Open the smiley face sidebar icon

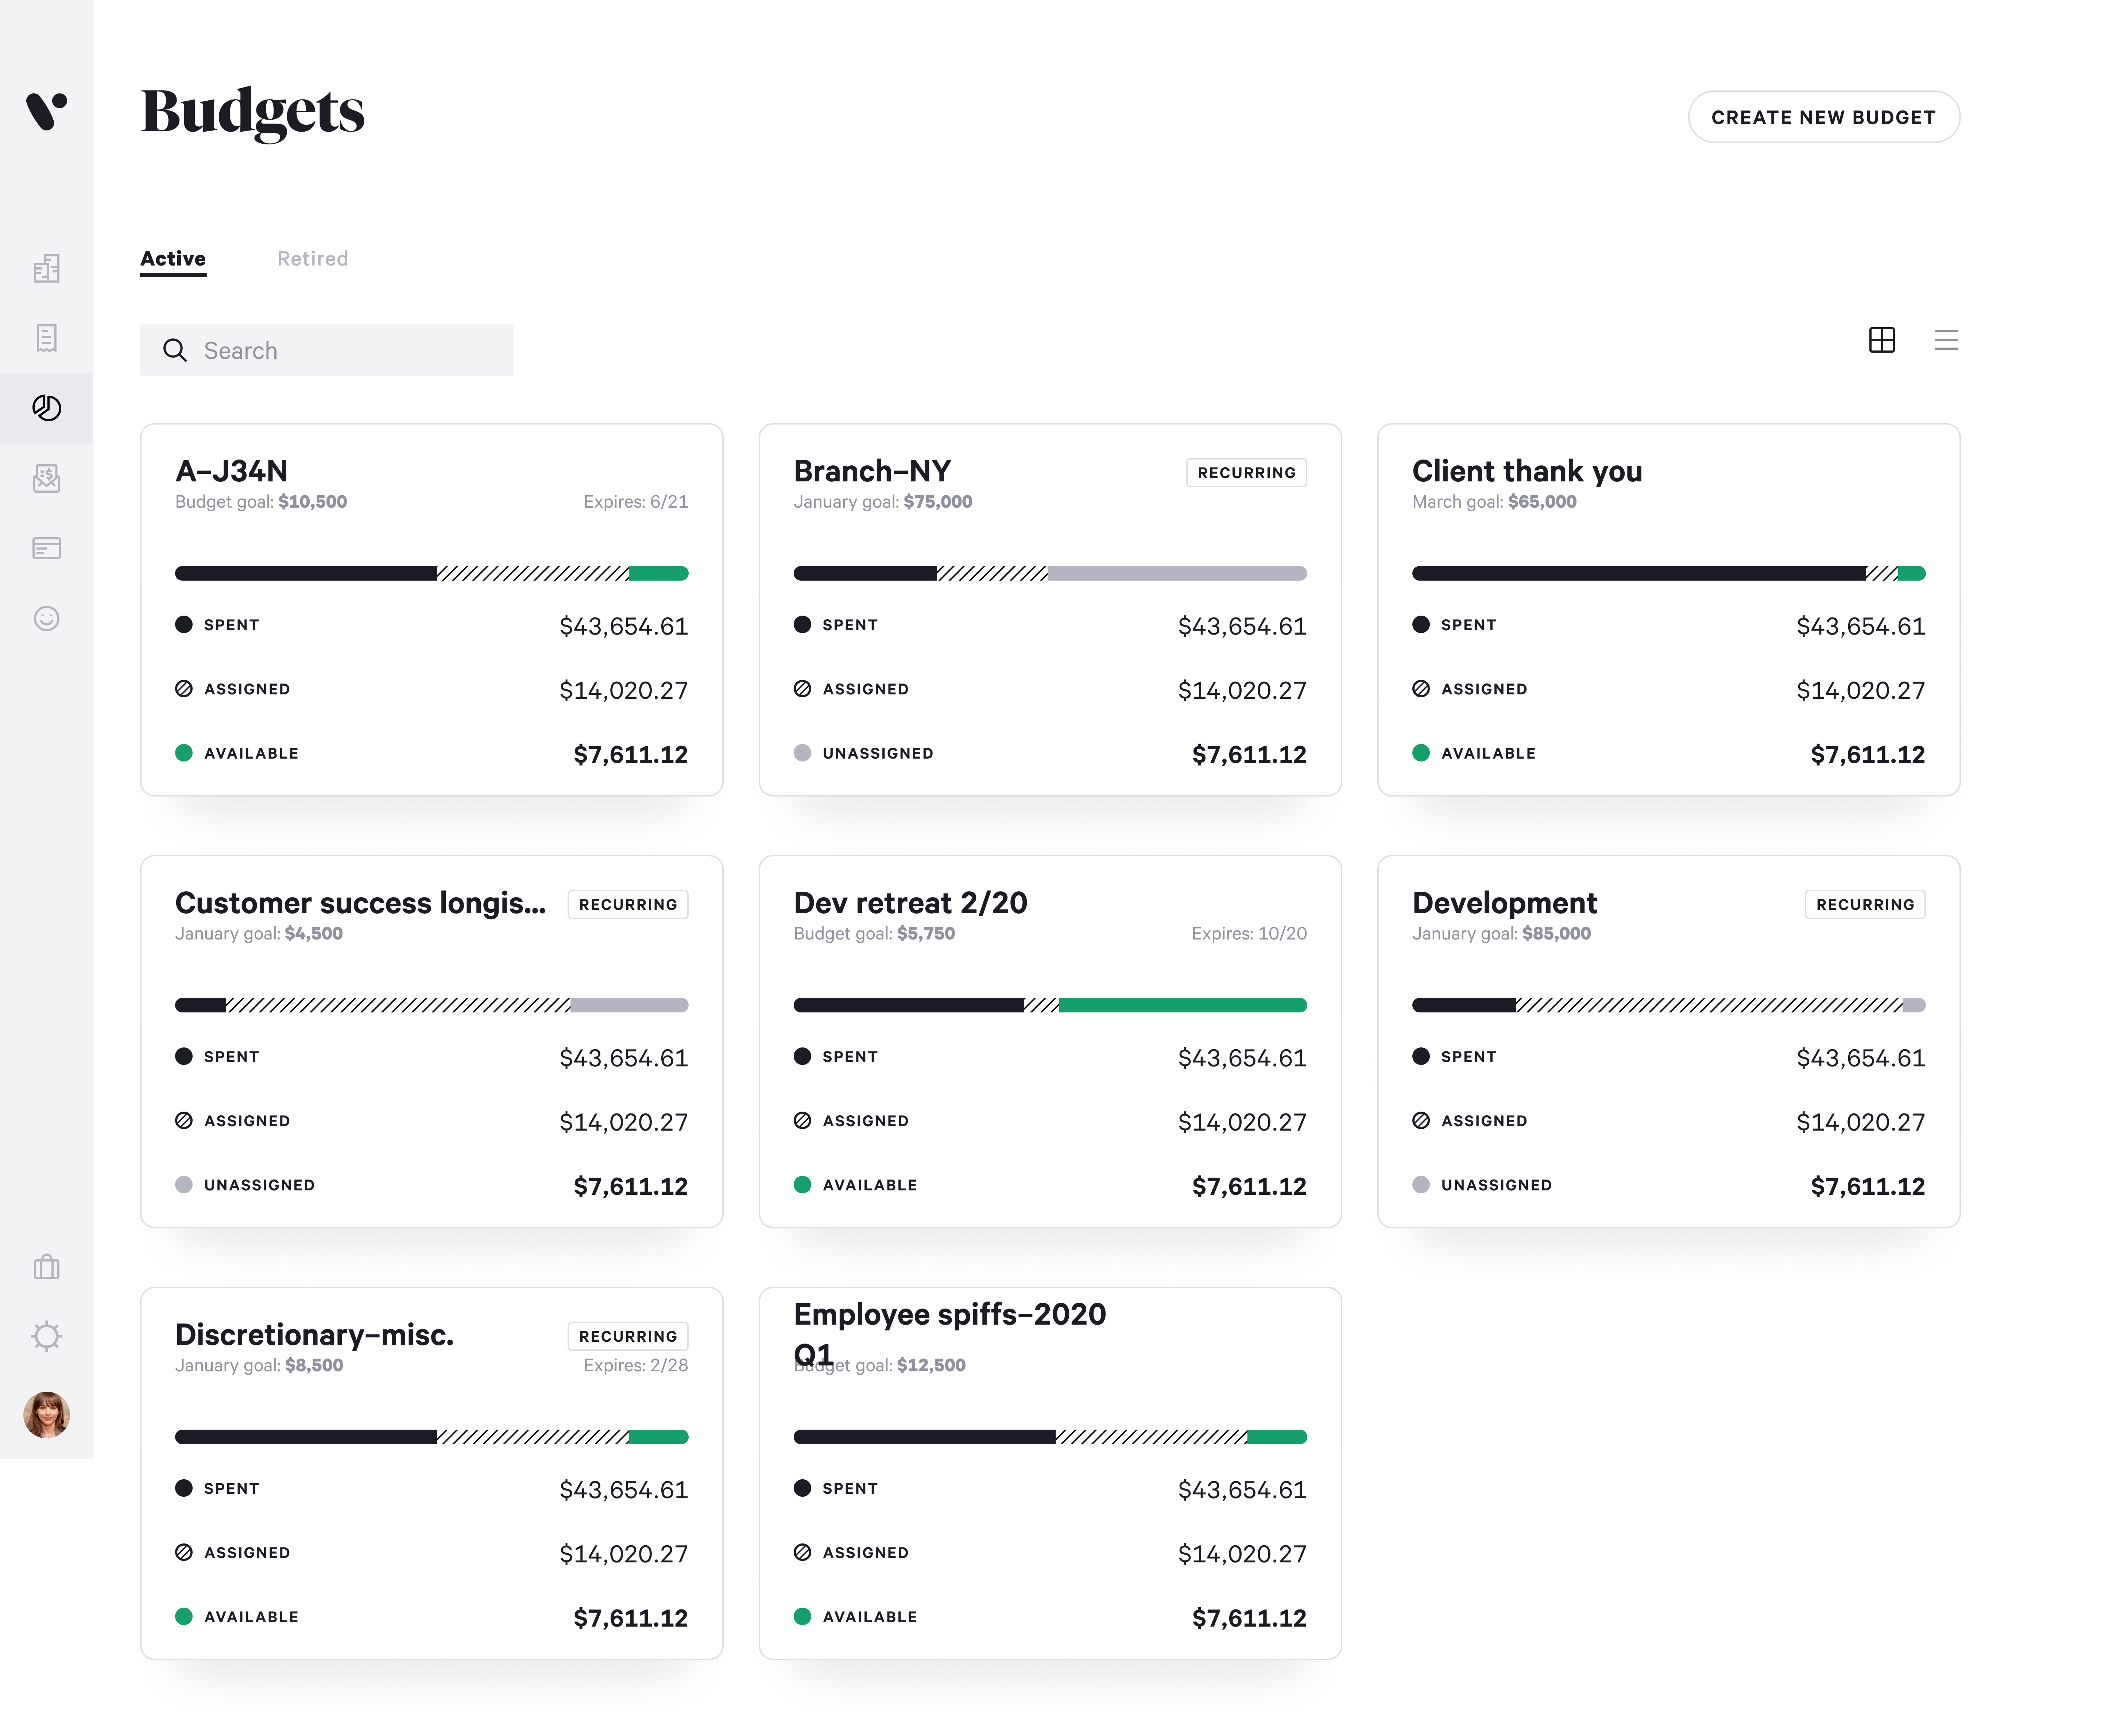46,618
